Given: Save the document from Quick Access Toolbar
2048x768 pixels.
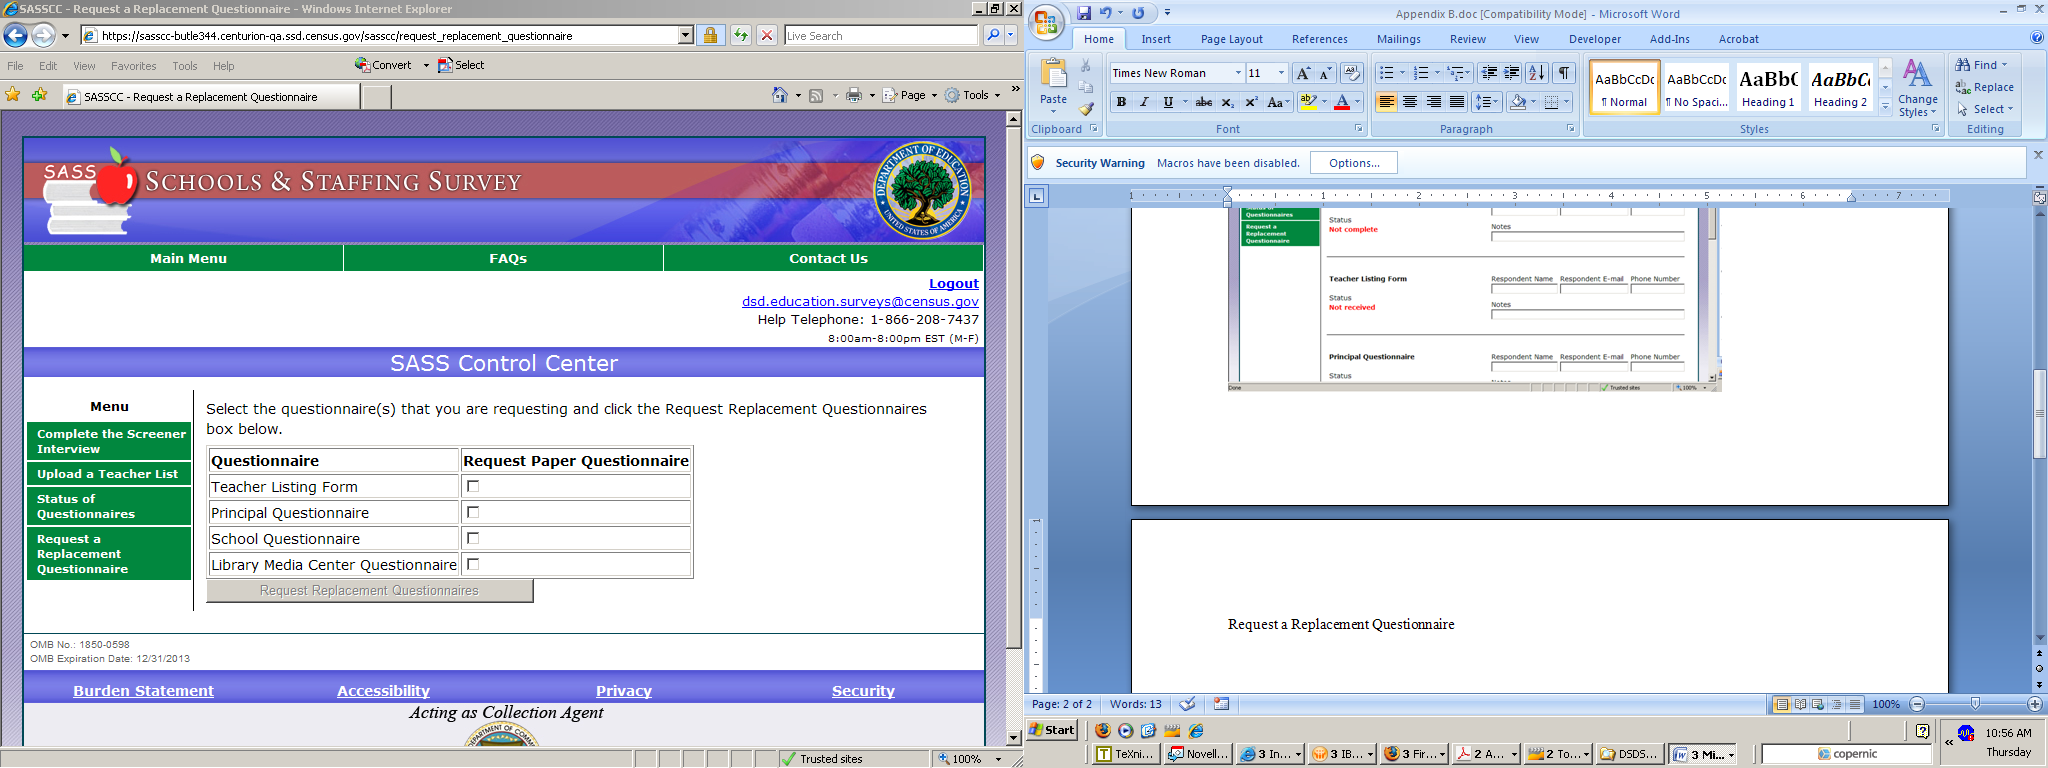Looking at the screenshot, I should 1084,13.
